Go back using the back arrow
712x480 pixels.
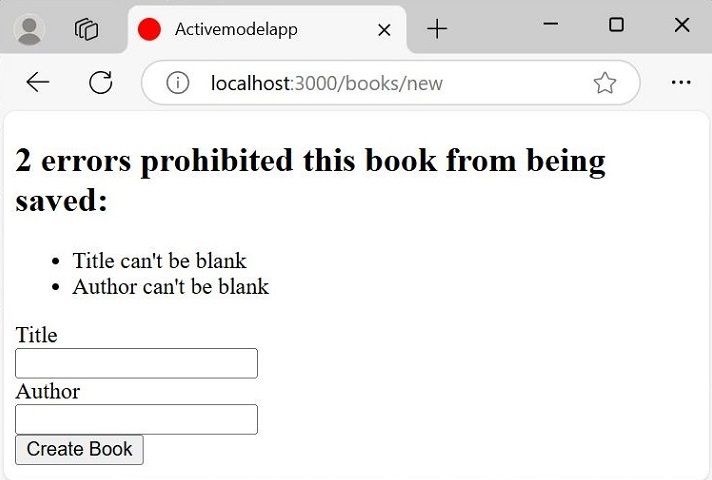38,83
